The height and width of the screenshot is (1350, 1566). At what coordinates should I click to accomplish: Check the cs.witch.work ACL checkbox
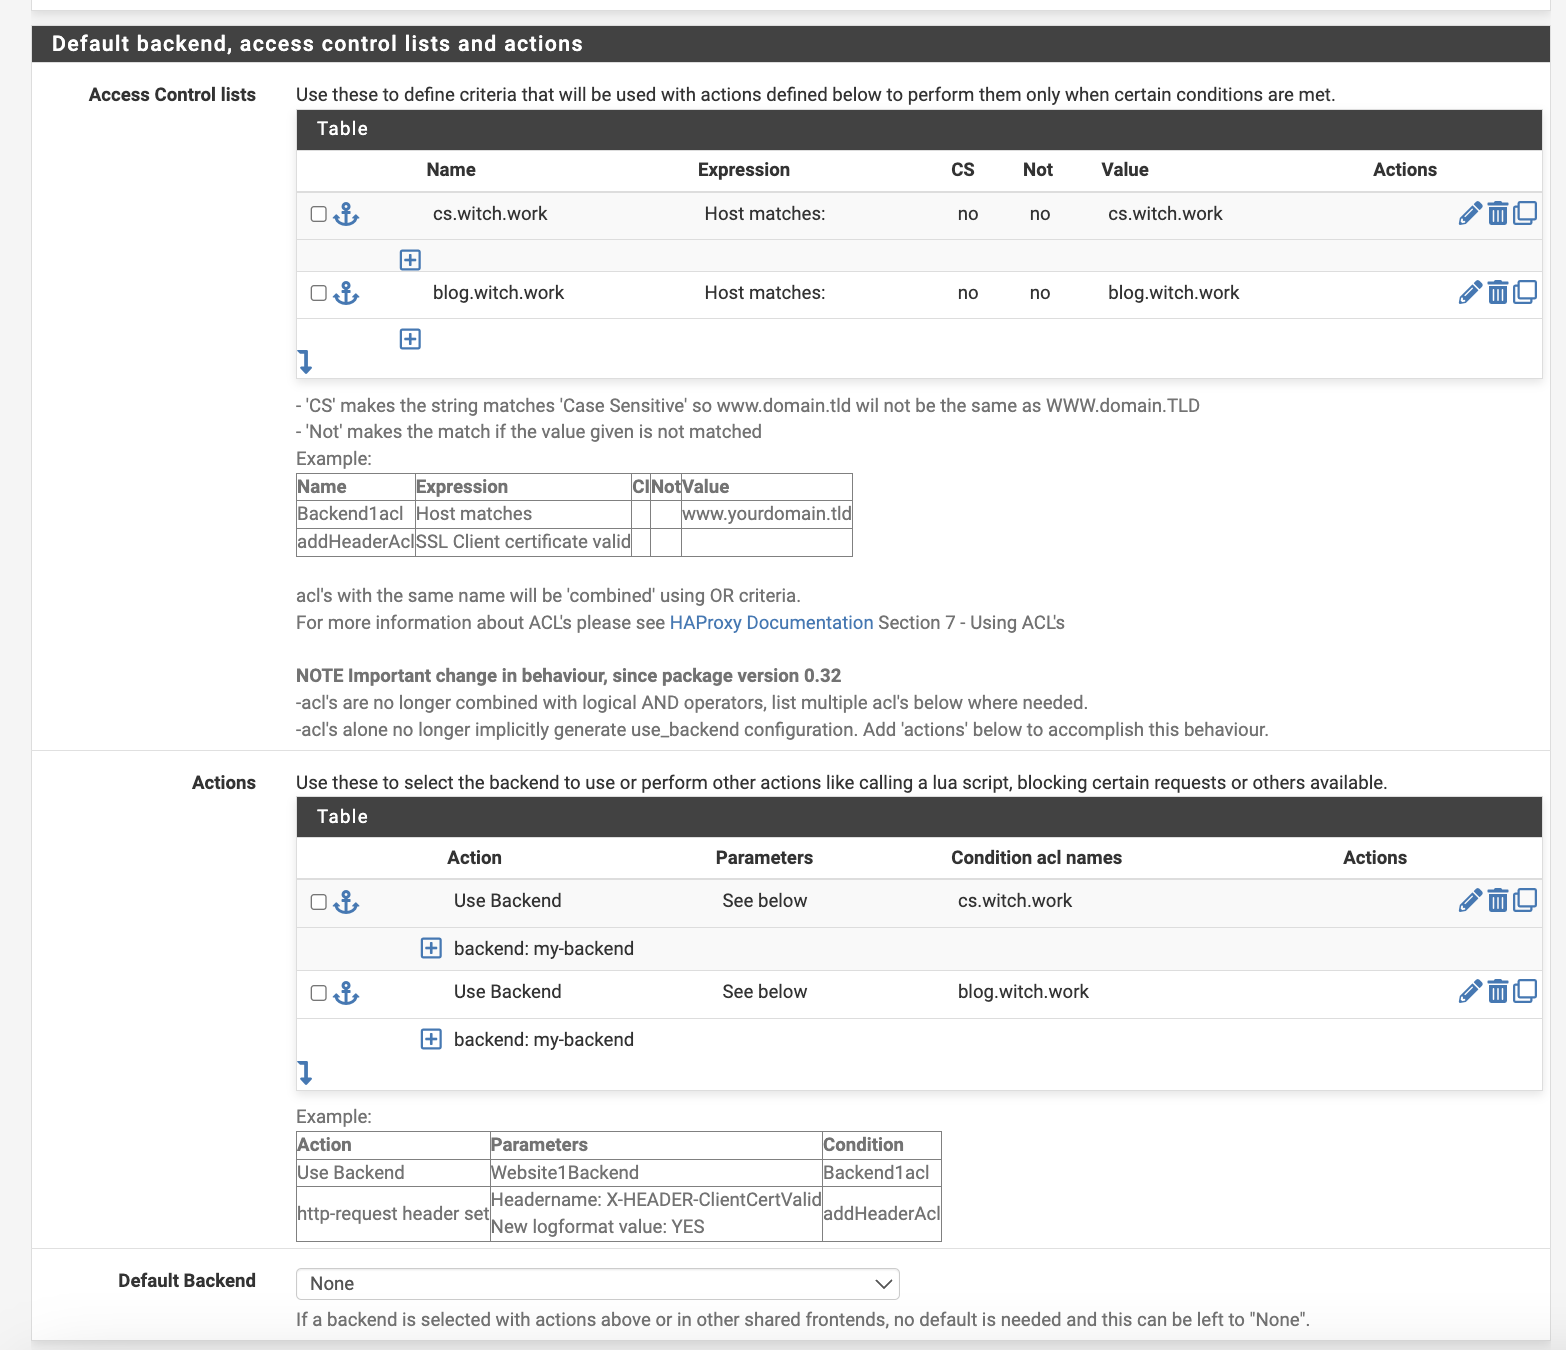[318, 214]
